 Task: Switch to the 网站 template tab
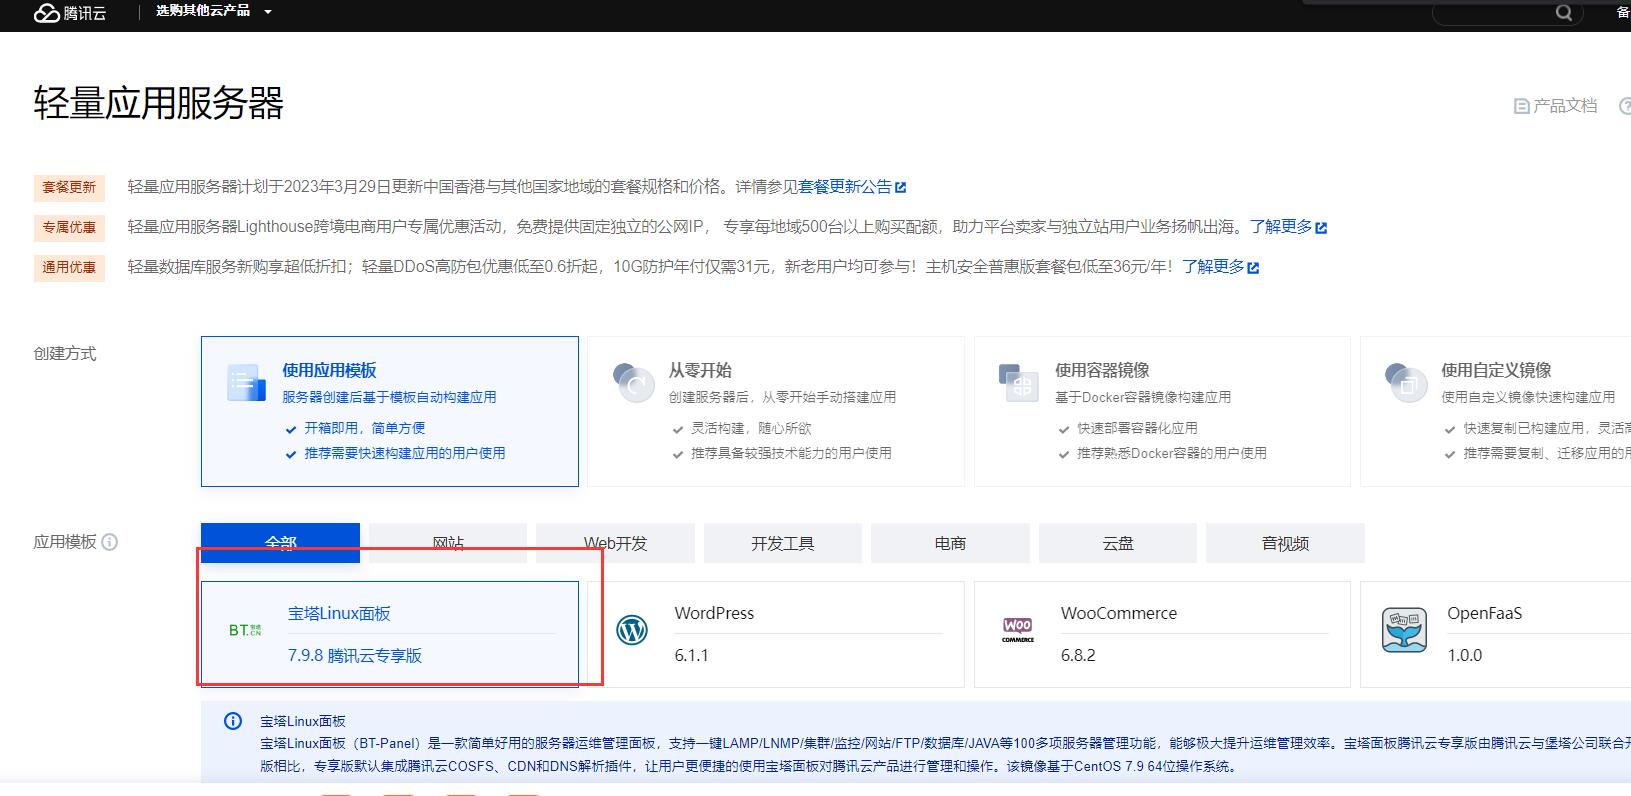448,543
